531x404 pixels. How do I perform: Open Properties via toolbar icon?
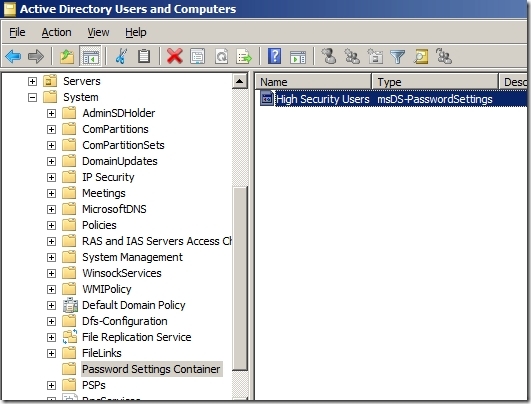198,56
